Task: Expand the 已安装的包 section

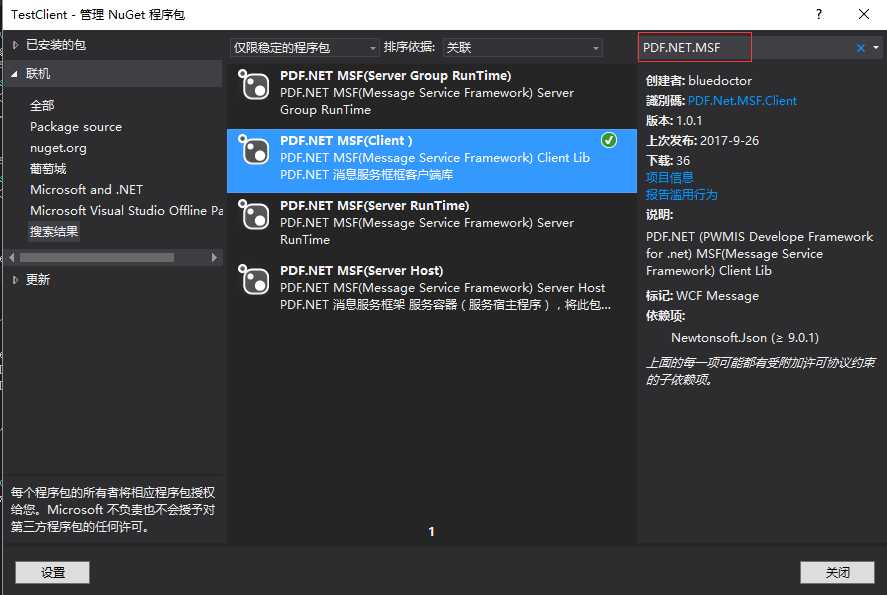Action: [x=16, y=45]
